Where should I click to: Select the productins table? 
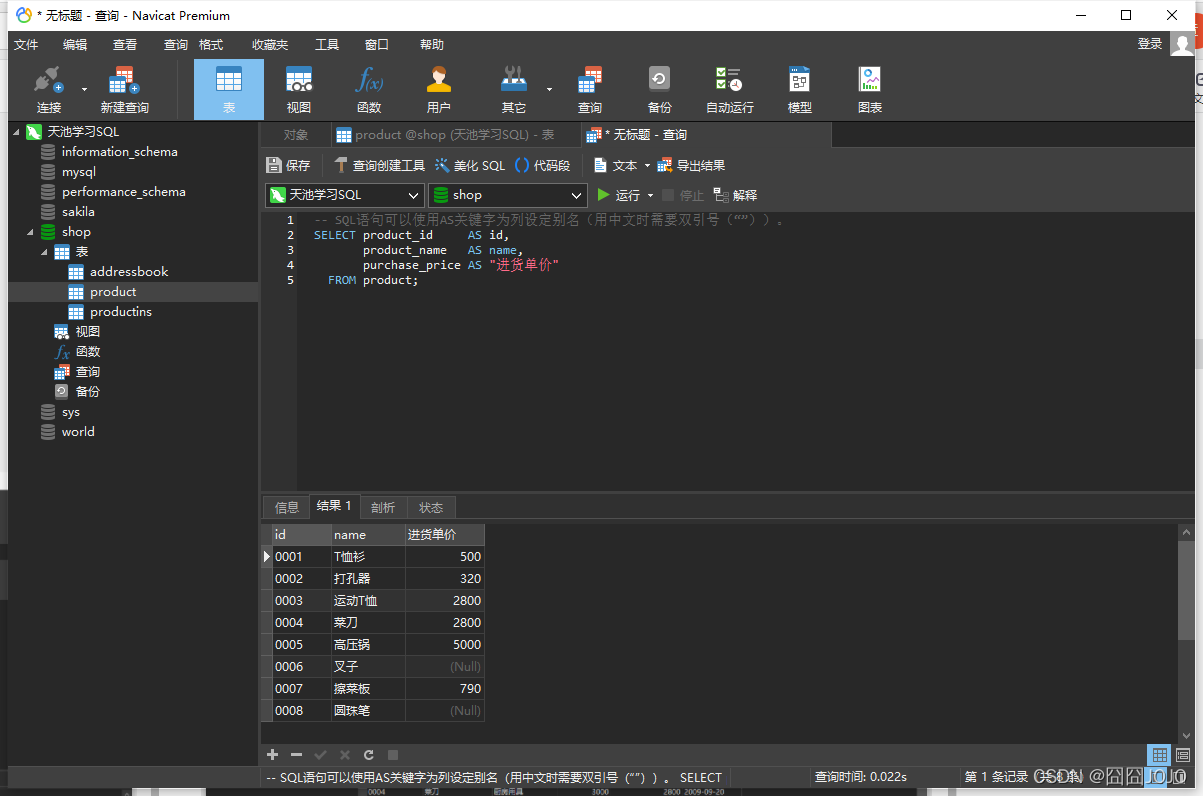(x=121, y=312)
